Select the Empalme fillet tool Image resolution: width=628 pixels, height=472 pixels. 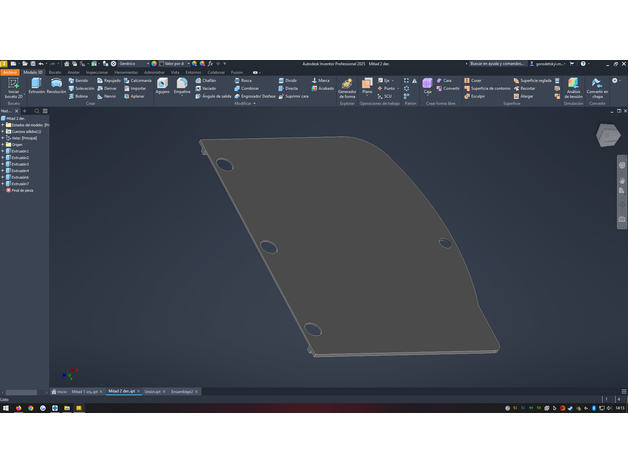(182, 86)
